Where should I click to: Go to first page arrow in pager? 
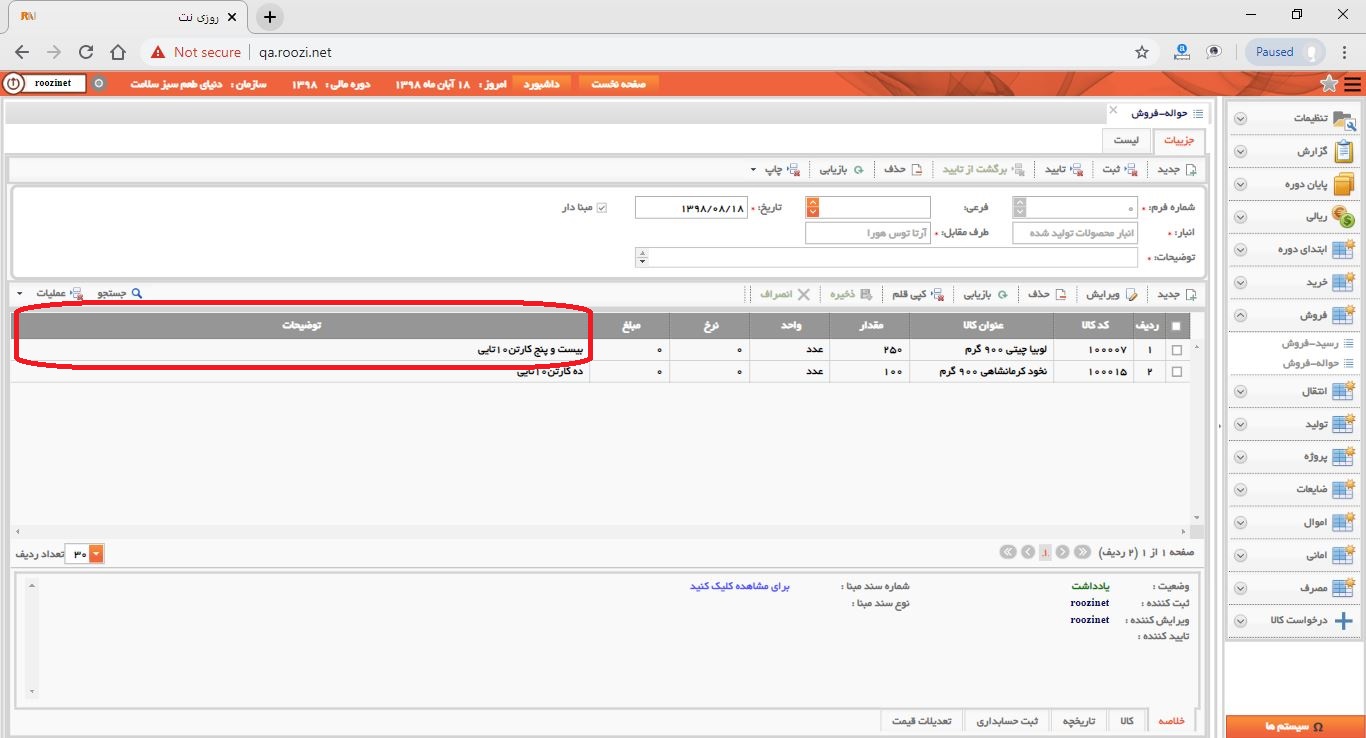[1007, 552]
